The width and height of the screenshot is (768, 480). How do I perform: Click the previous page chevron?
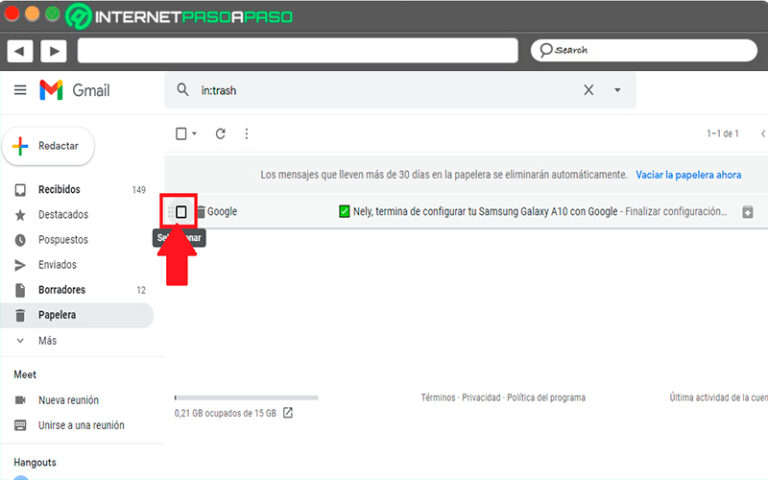pos(763,134)
